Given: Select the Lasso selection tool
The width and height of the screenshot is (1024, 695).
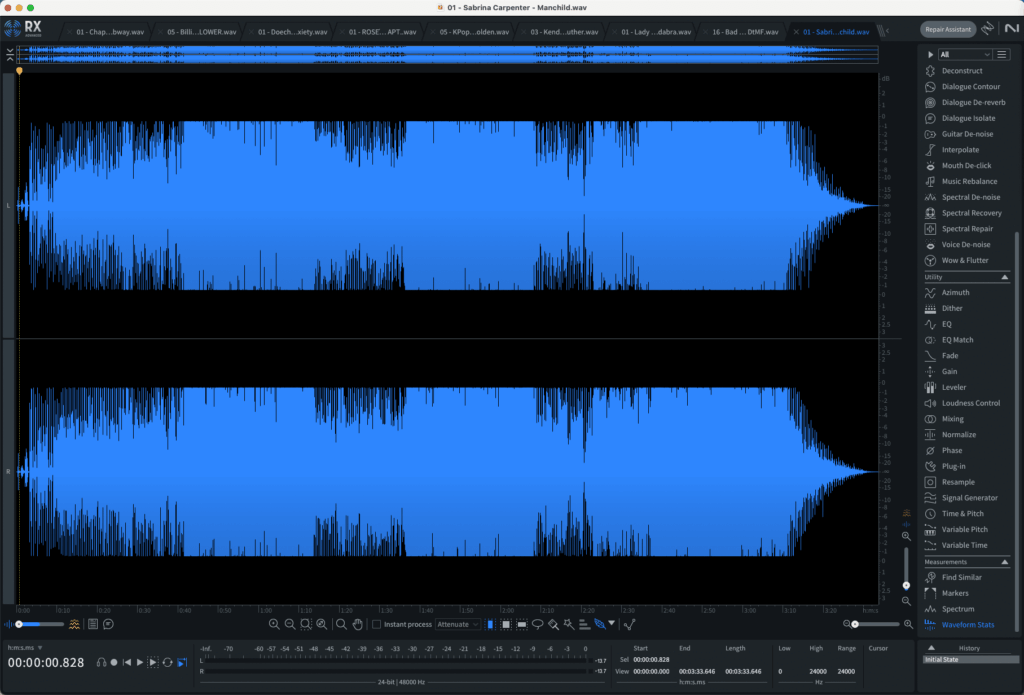Looking at the screenshot, I should 536,623.
